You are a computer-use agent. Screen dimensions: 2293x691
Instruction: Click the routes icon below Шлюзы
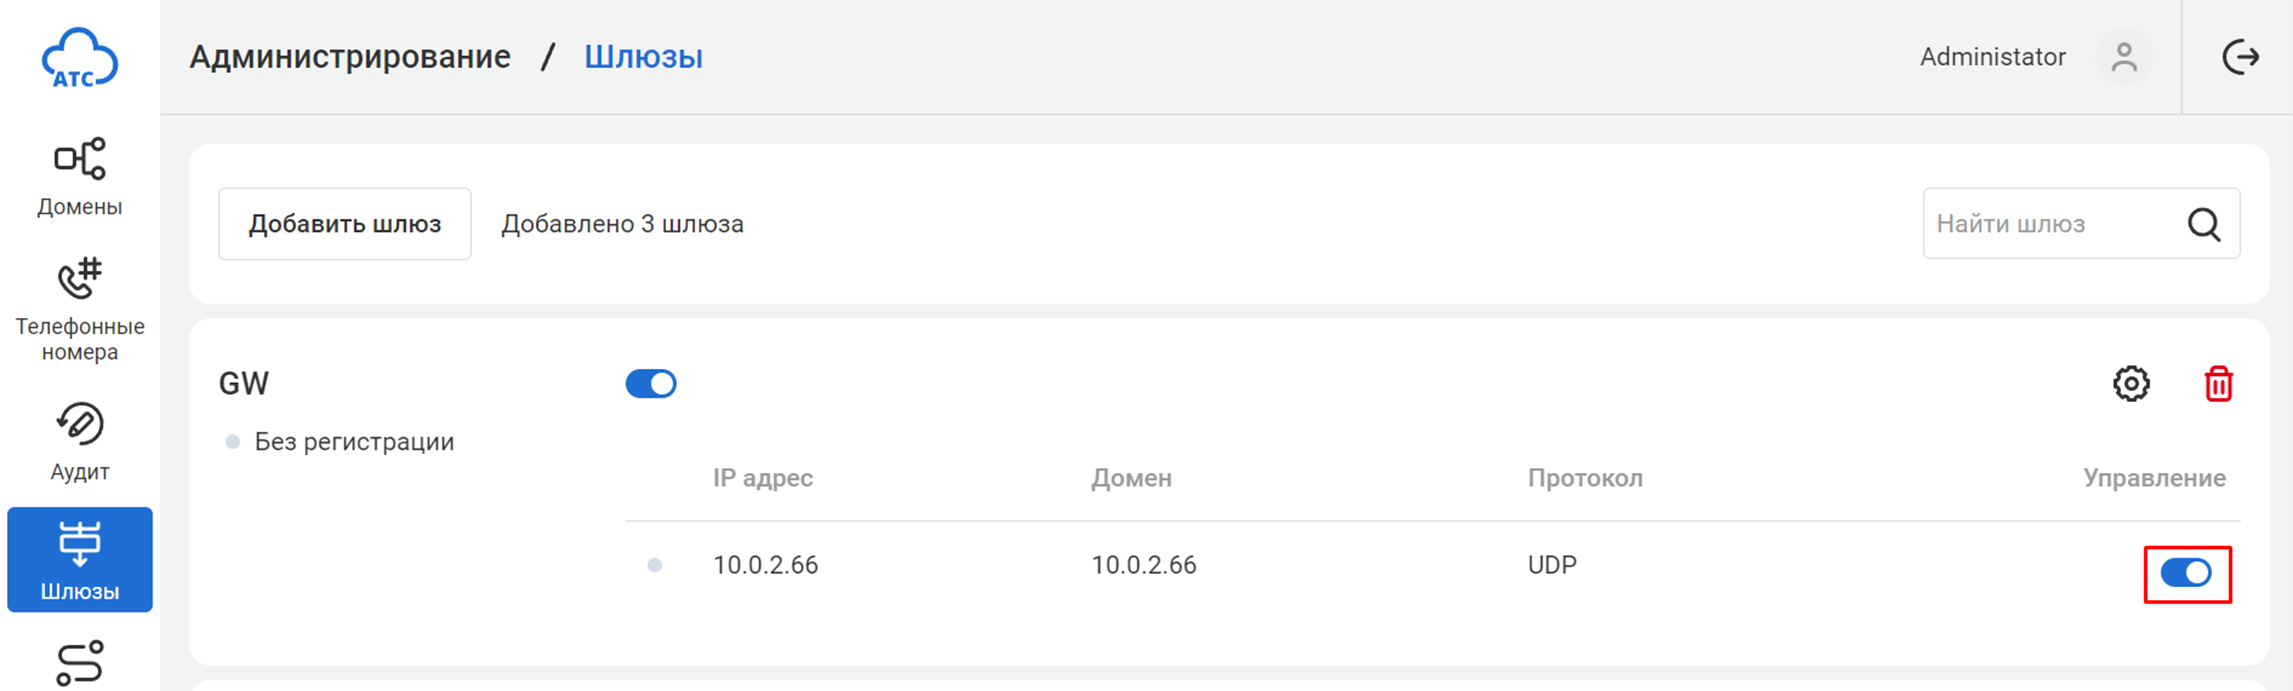79,663
